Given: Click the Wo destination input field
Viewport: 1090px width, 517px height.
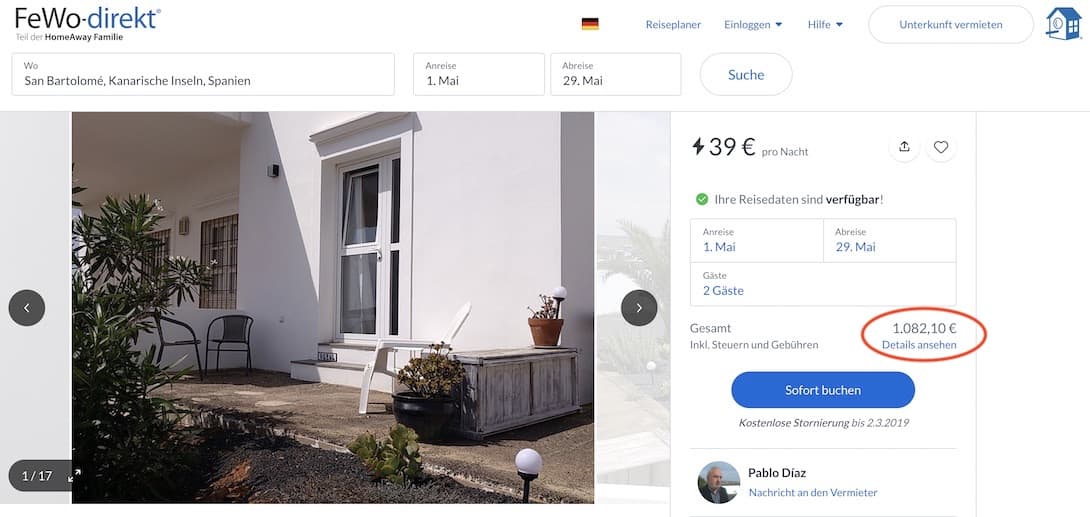Looking at the screenshot, I should click(203, 74).
